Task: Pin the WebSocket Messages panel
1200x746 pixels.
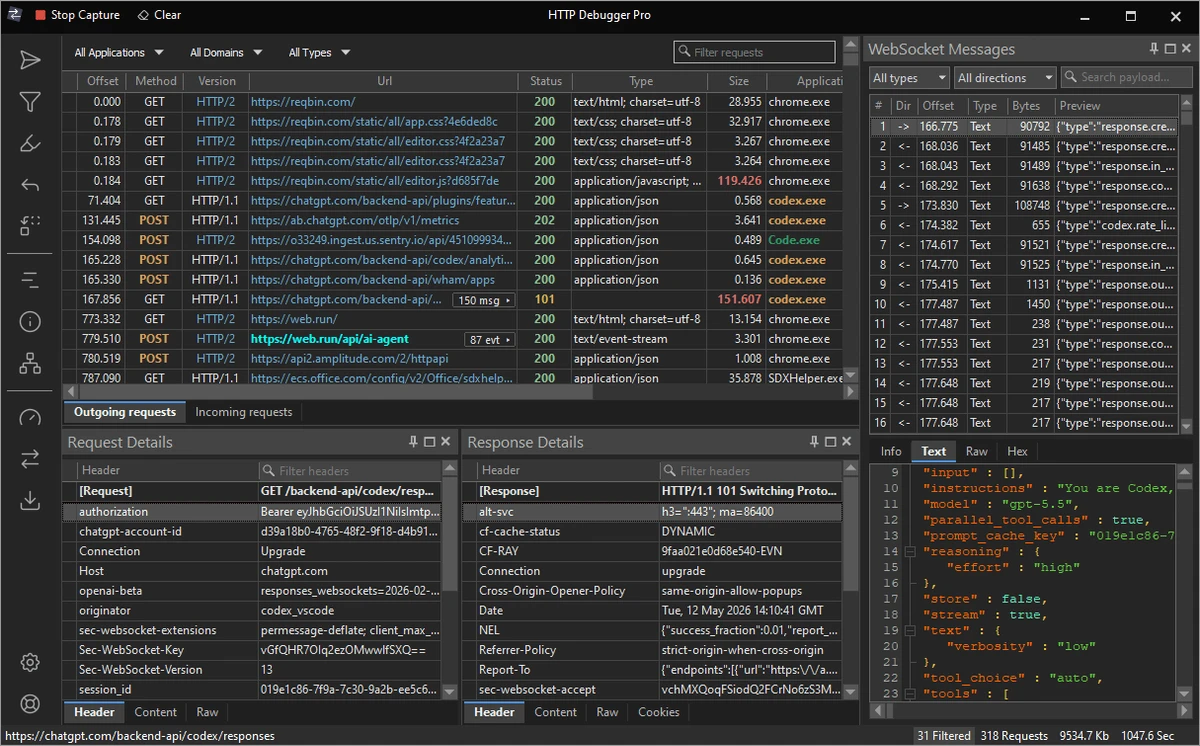Action: pyautogui.click(x=1153, y=49)
